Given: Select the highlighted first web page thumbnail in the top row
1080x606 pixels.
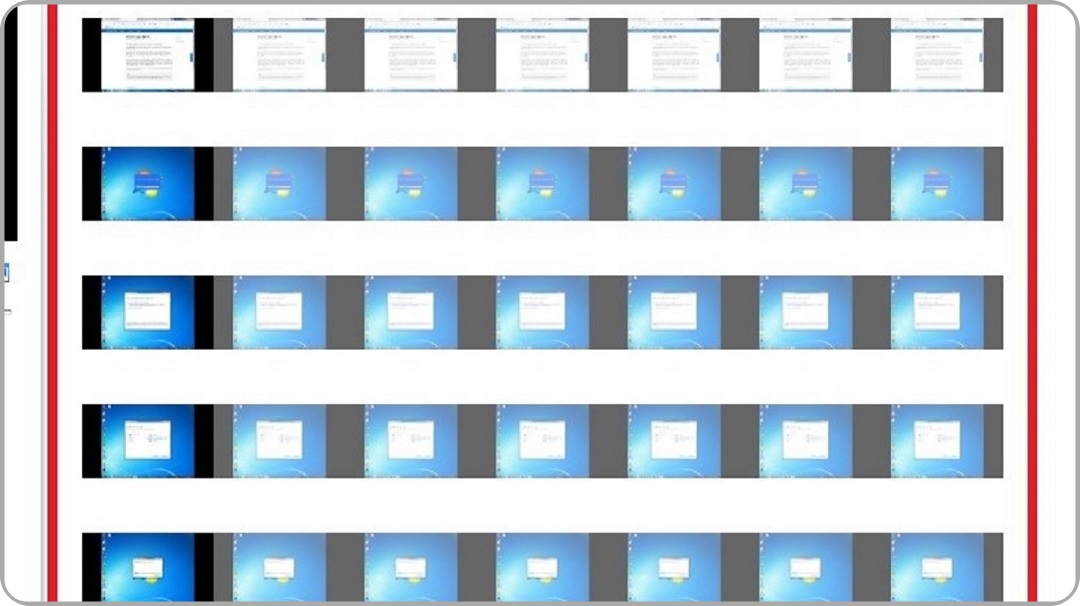Looking at the screenshot, I should tap(148, 54).
